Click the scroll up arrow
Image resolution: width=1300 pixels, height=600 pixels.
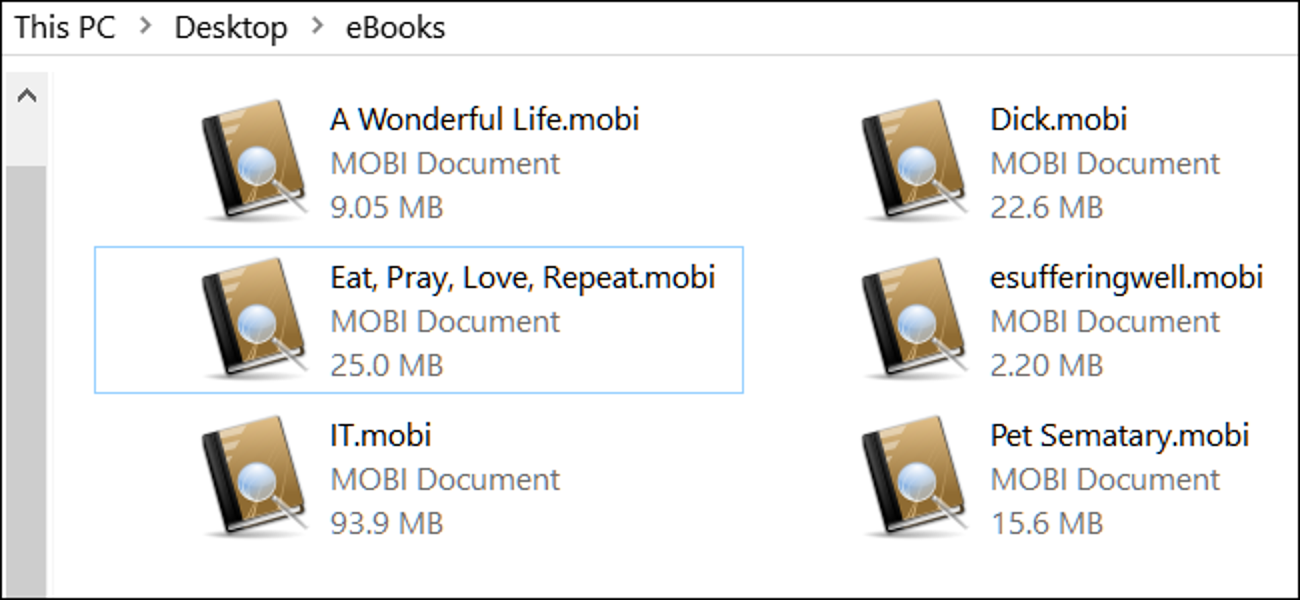[x=26, y=96]
